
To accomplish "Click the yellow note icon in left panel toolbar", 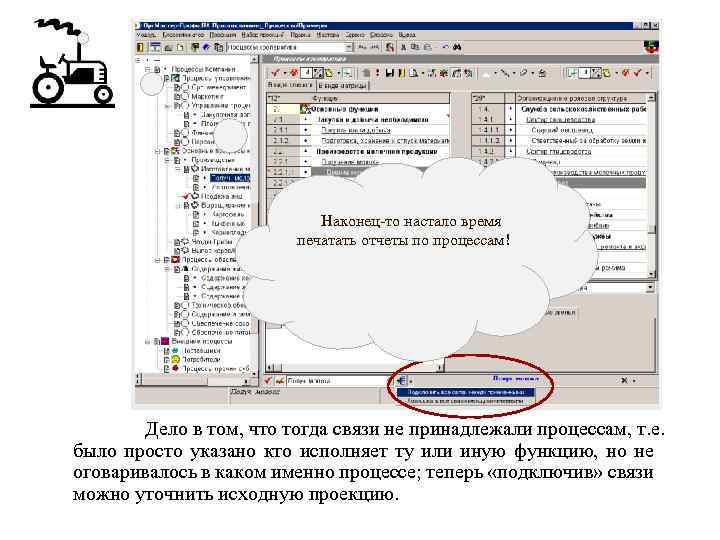I will coord(329,73).
